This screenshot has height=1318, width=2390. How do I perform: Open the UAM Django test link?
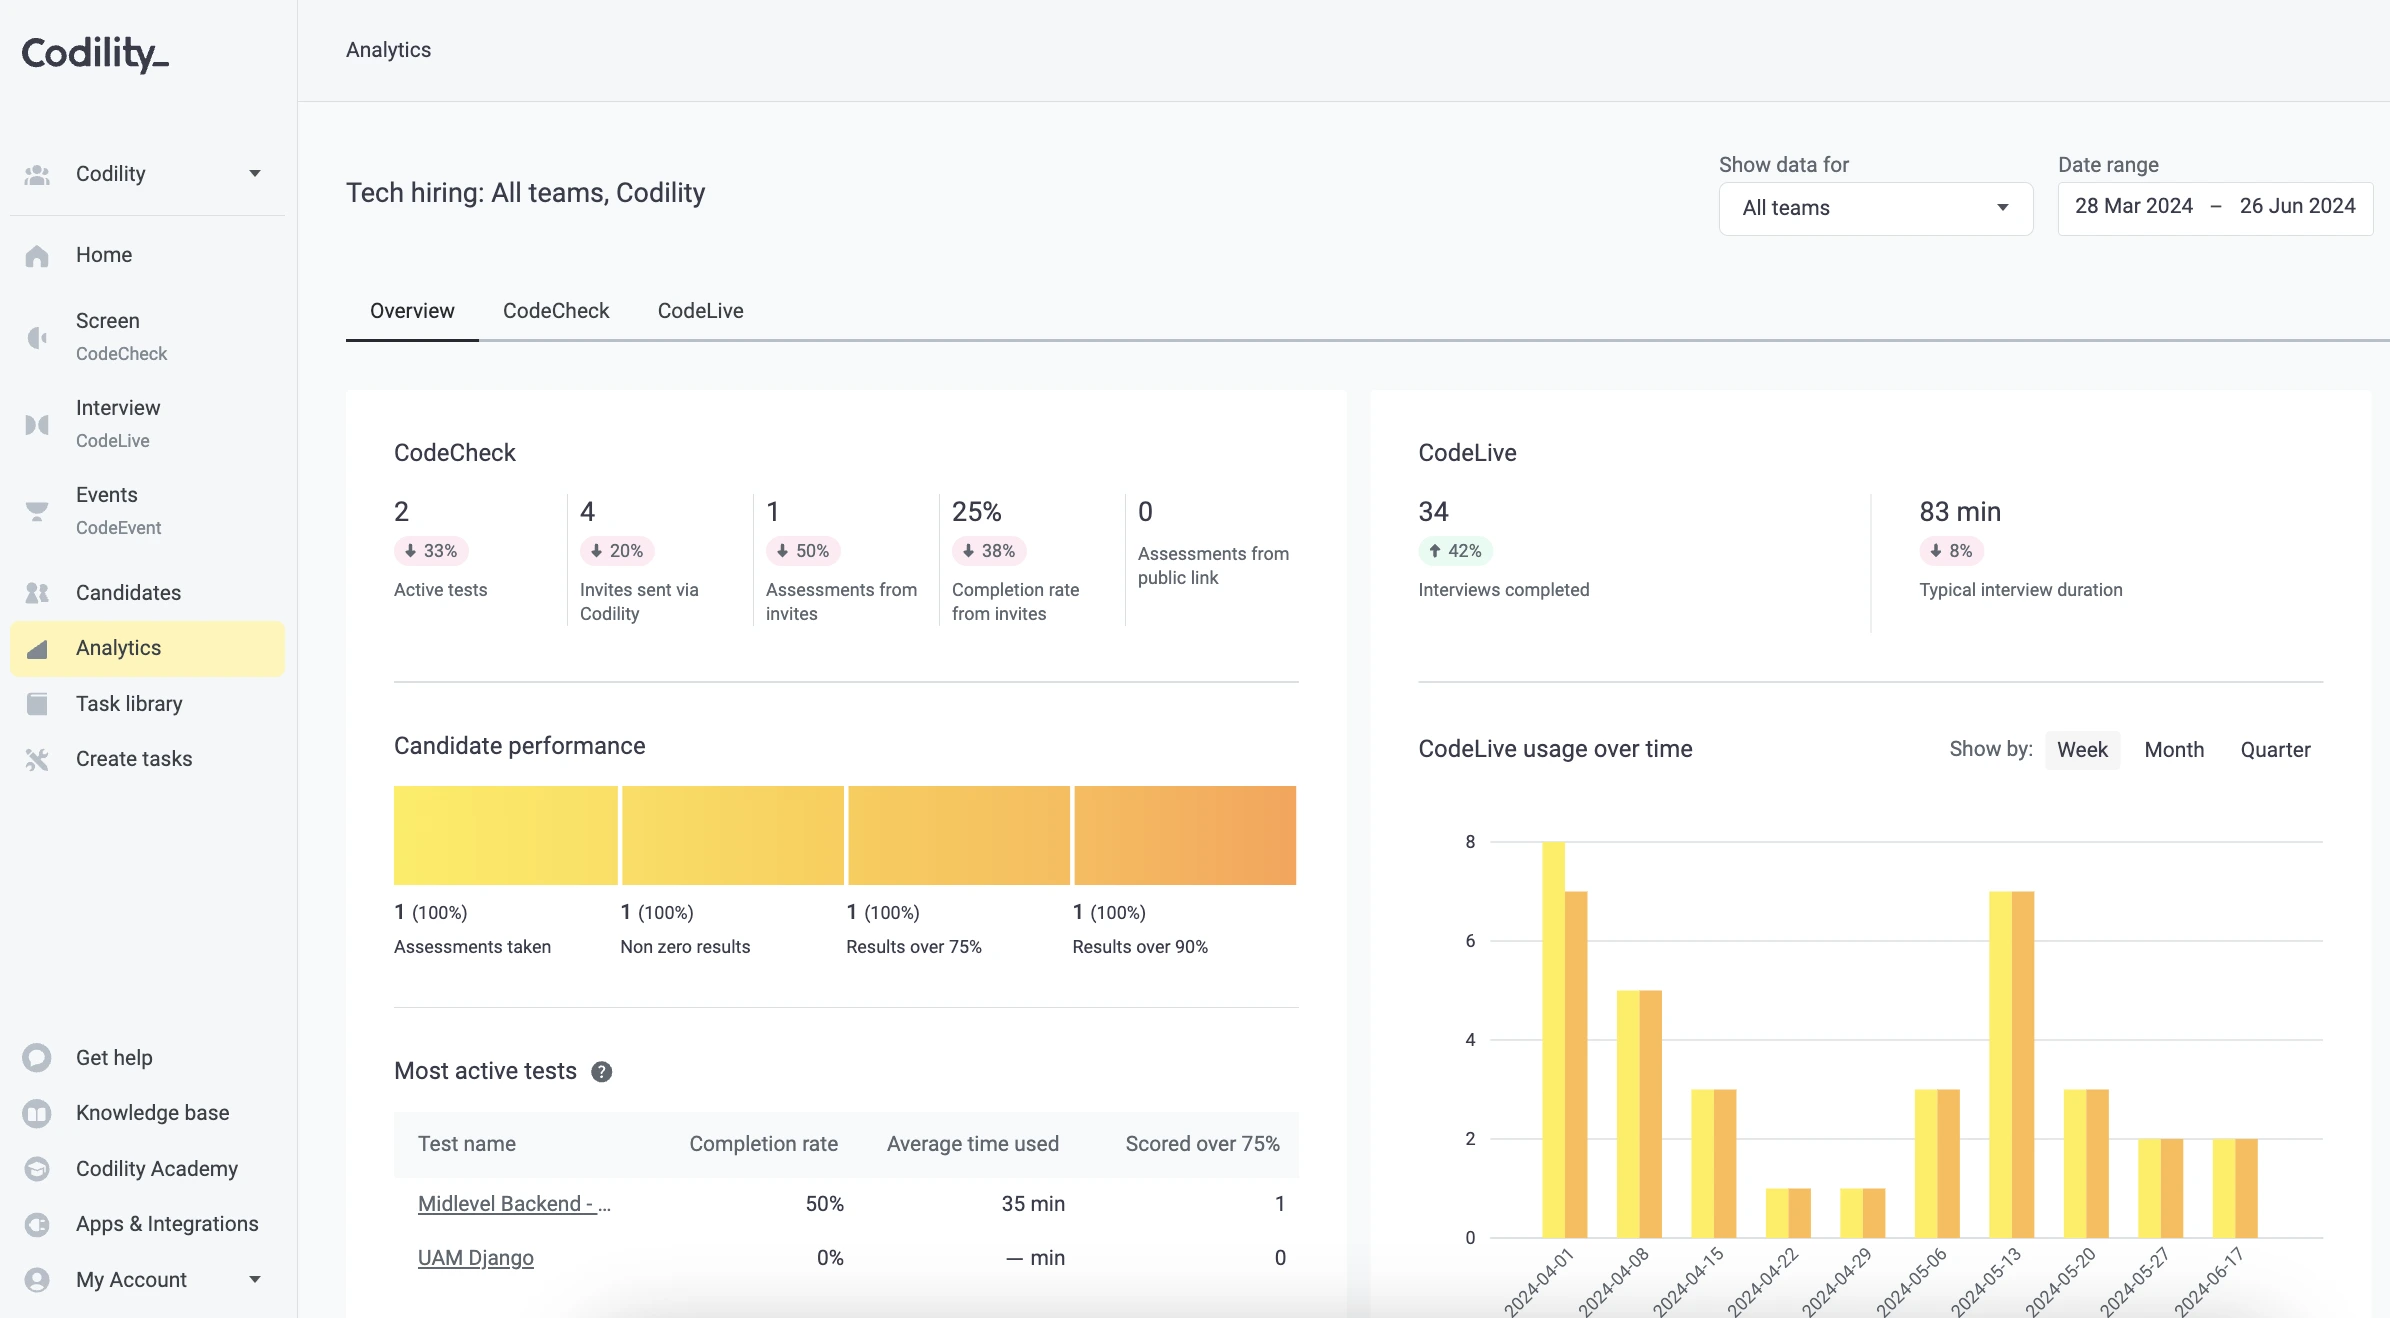point(476,1258)
